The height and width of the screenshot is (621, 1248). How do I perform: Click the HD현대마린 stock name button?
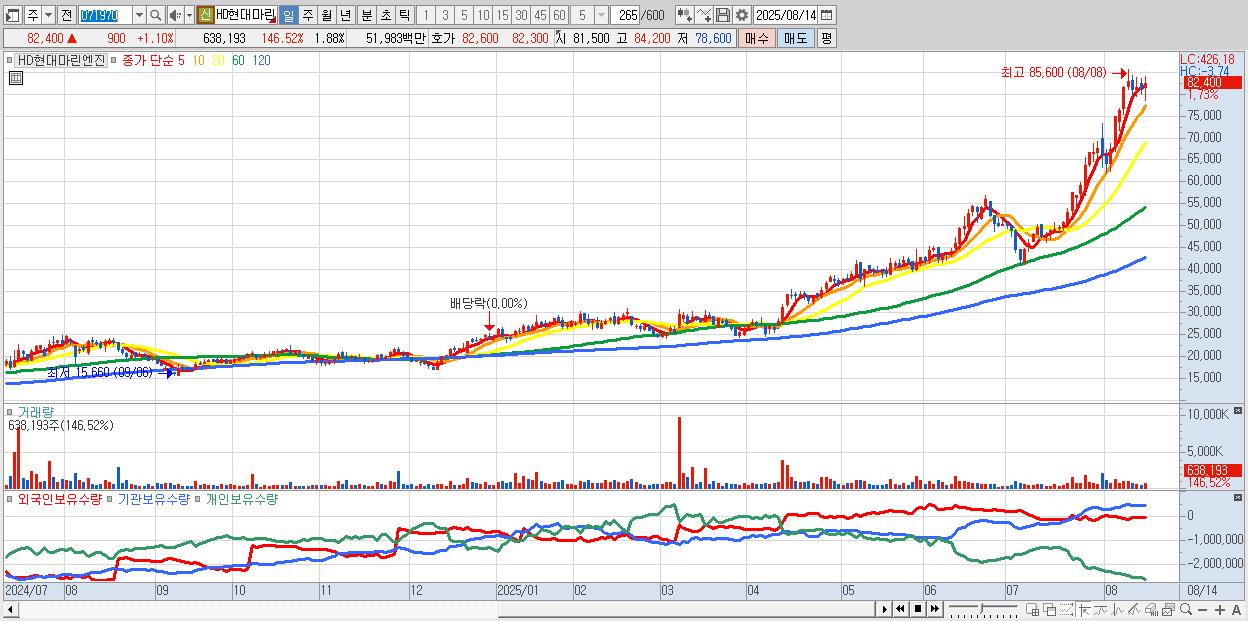click(x=245, y=15)
